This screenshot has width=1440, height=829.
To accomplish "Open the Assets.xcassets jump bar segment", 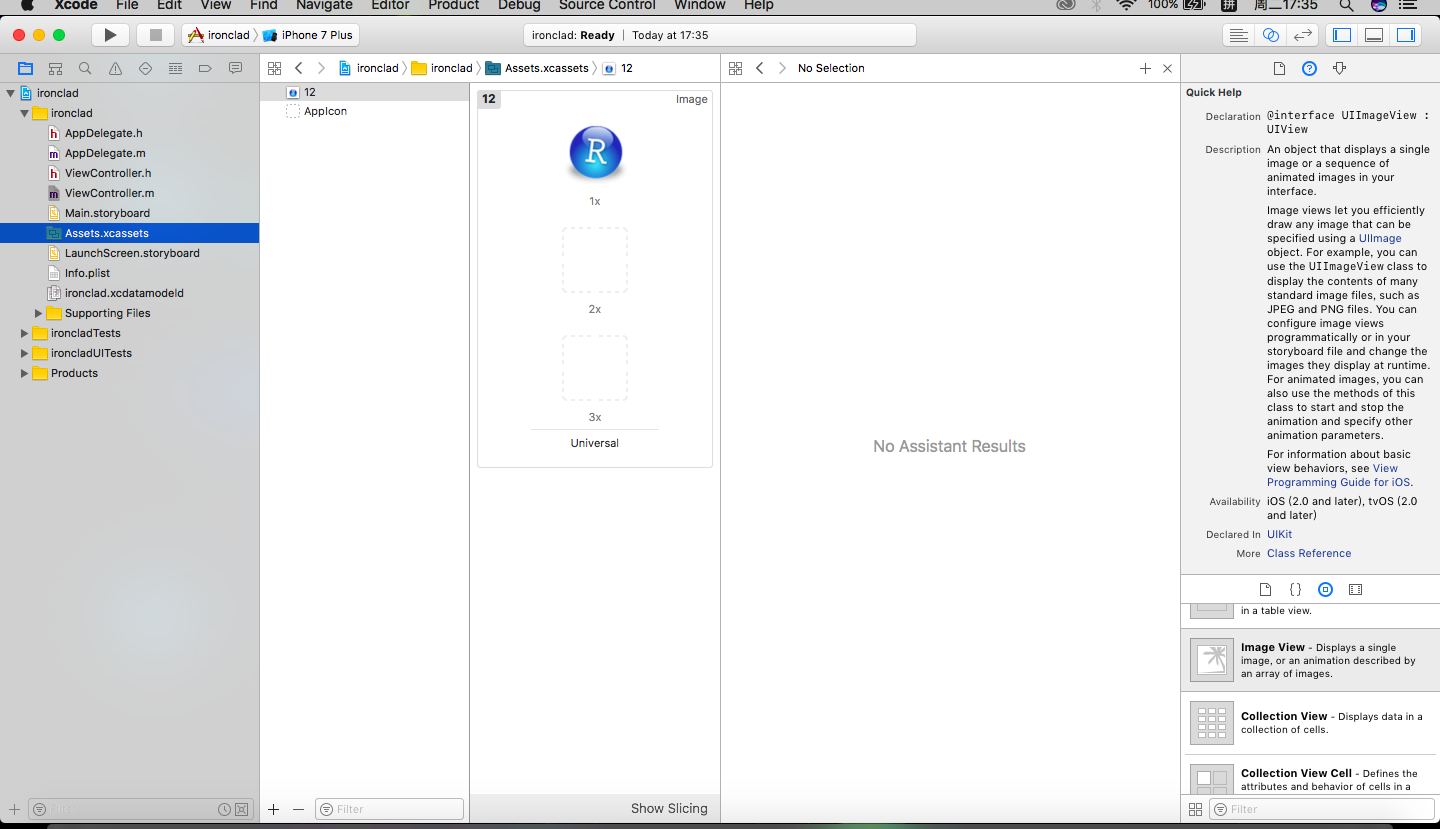I will tap(539, 68).
